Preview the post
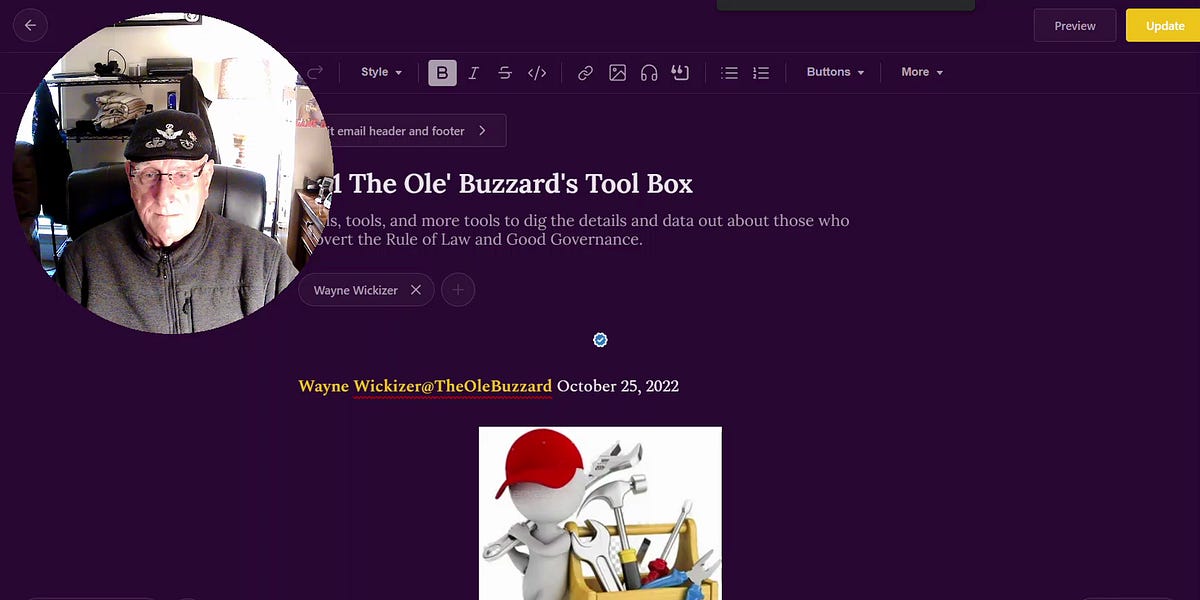This screenshot has width=1200, height=600. tap(1075, 25)
